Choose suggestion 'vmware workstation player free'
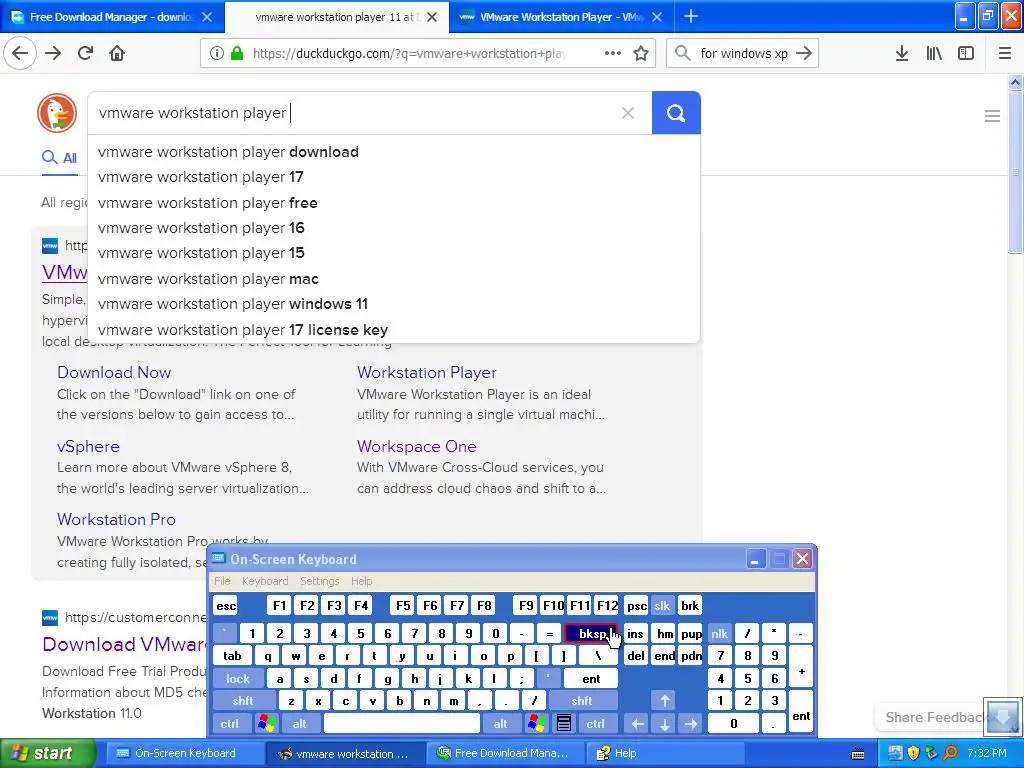 394,202
